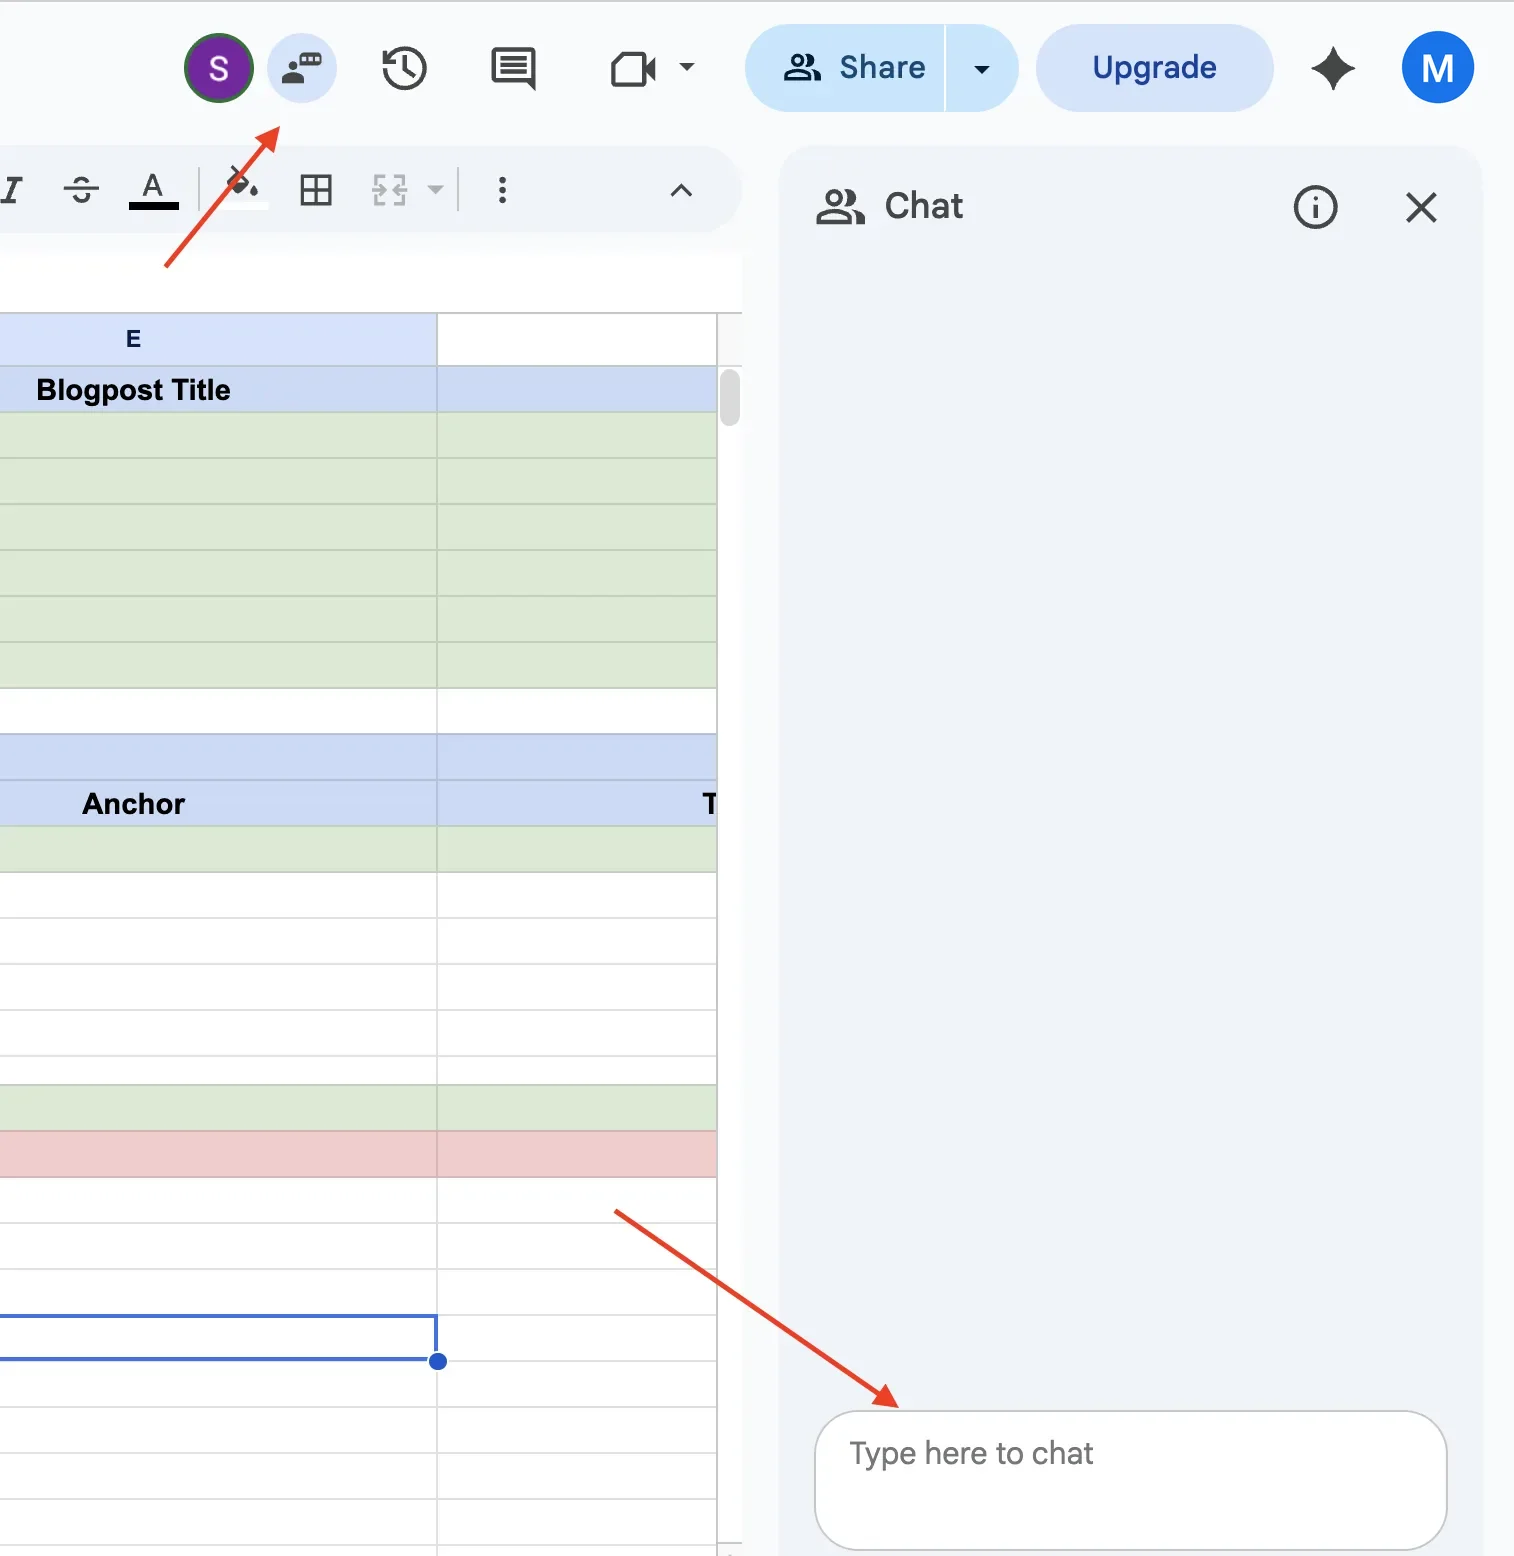This screenshot has height=1556, width=1514.
Task: Open more toolbar options three dots
Action: coord(502,190)
